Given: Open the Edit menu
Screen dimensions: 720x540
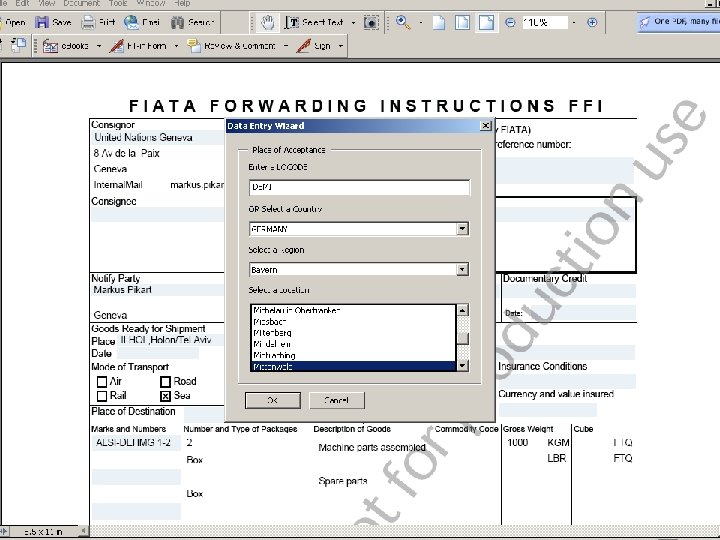Looking at the screenshot, I should click(x=22, y=3).
